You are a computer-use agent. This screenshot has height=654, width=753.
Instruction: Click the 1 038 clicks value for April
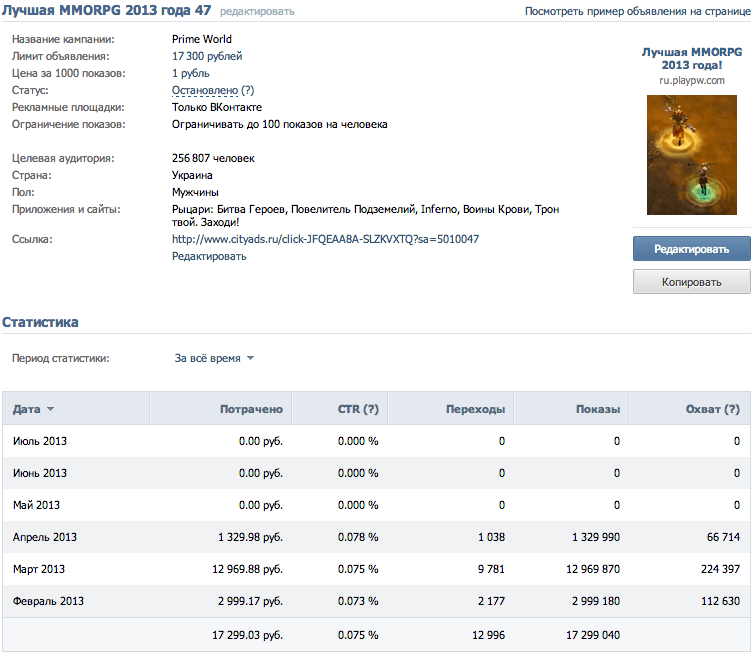491,537
